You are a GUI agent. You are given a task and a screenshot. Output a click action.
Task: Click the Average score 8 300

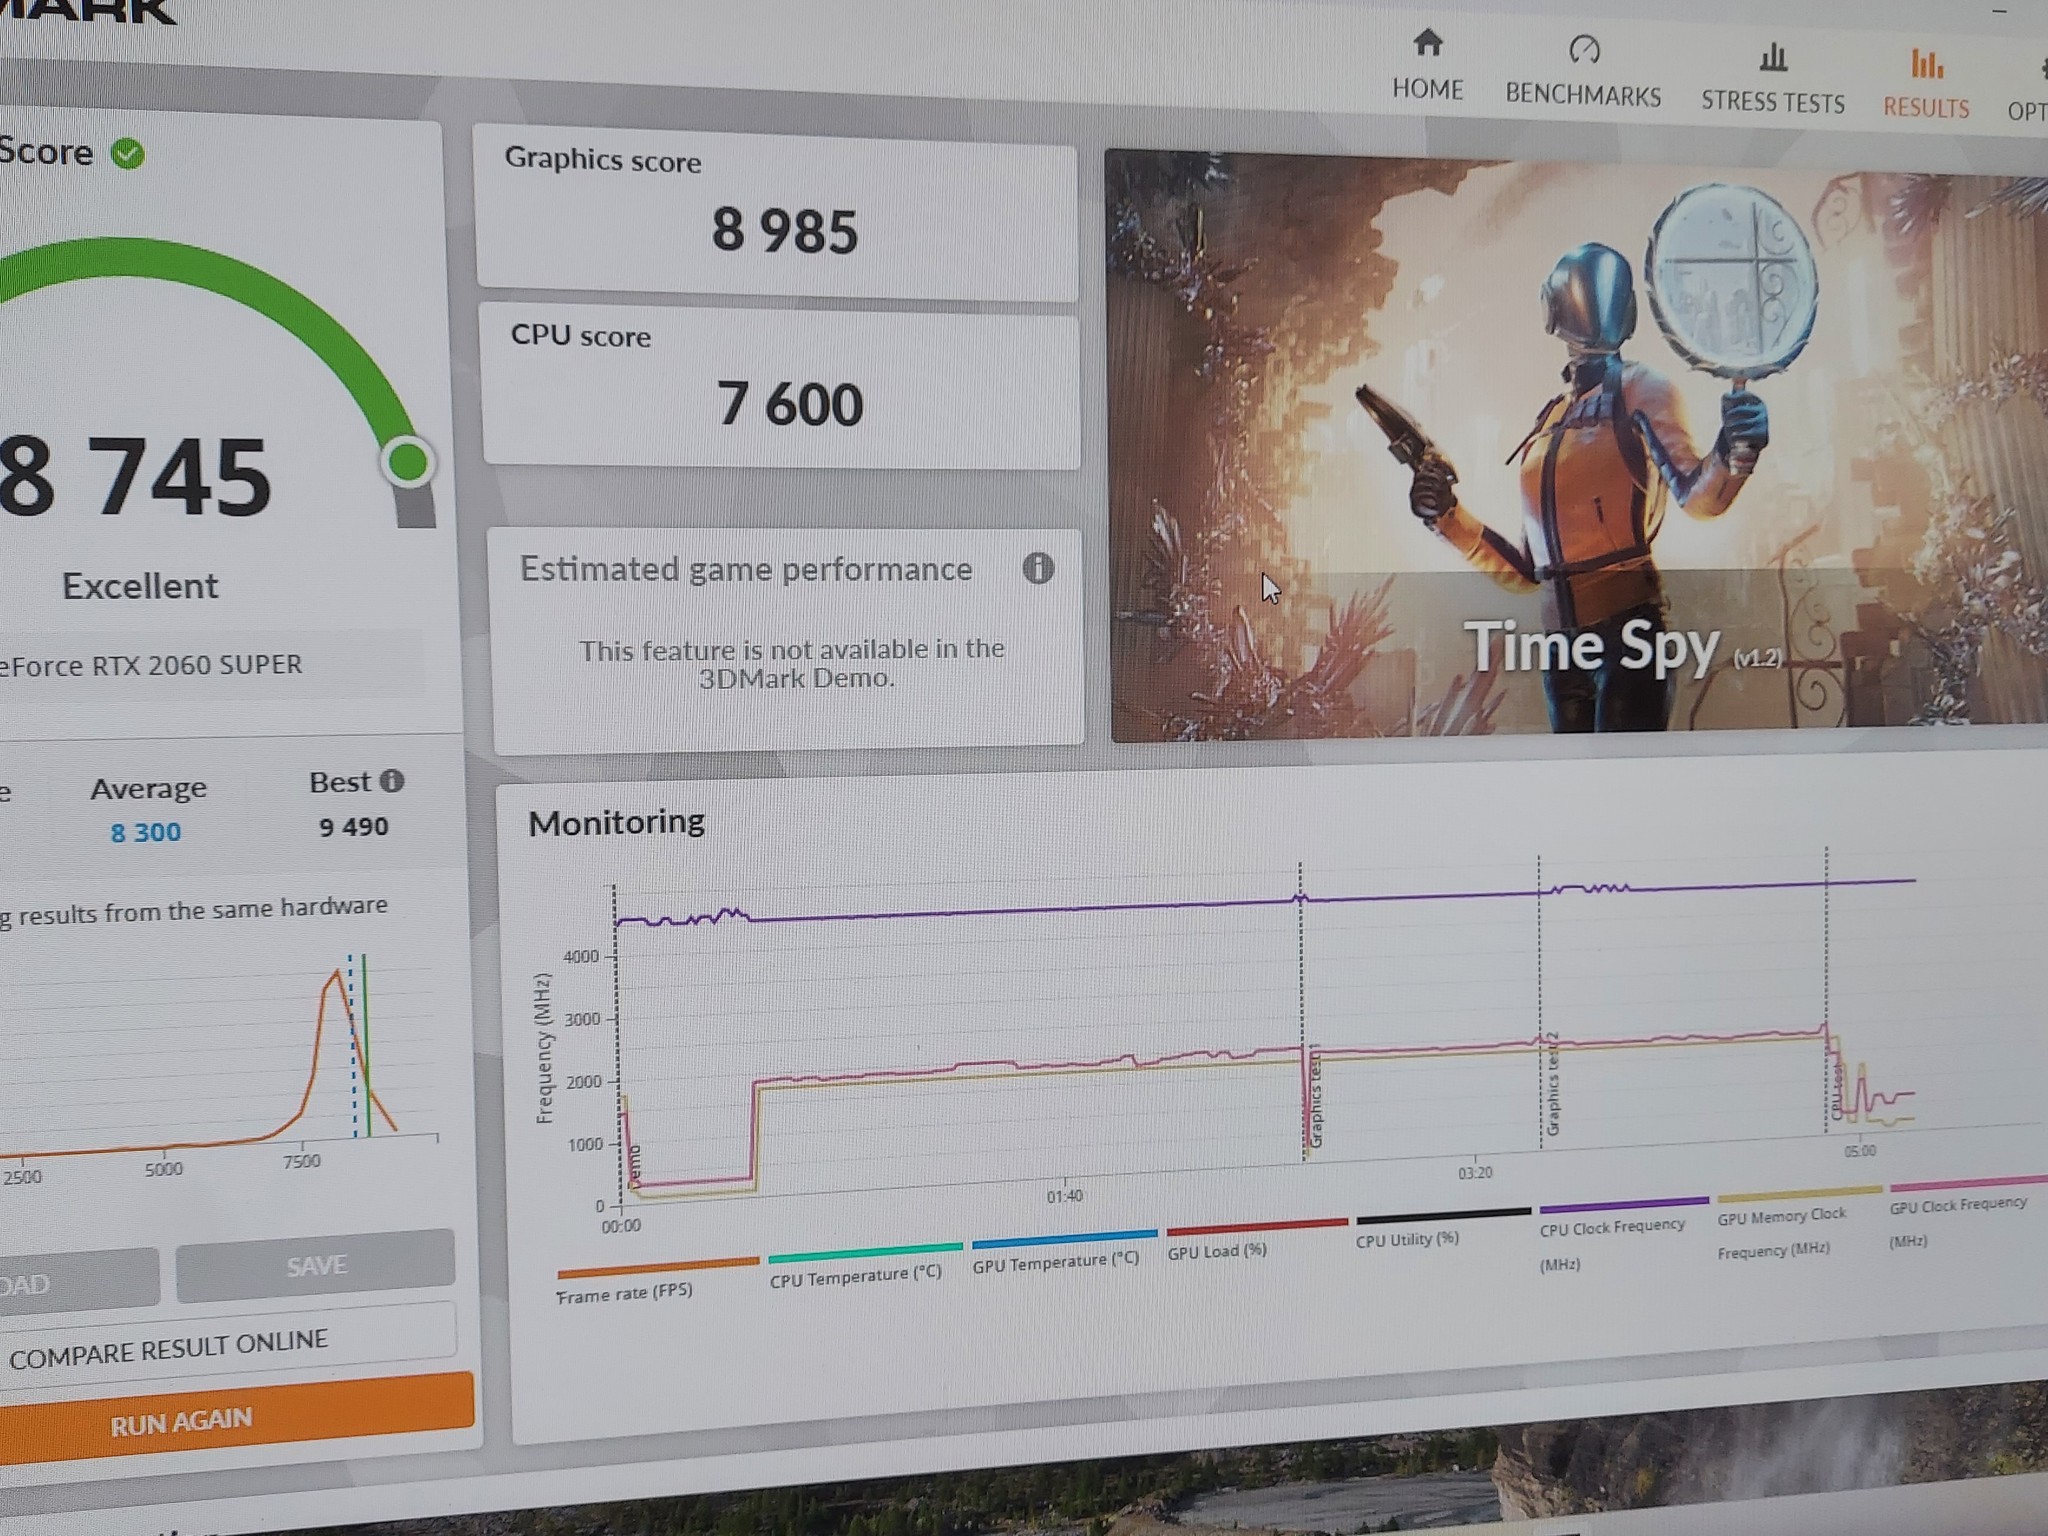[x=146, y=832]
